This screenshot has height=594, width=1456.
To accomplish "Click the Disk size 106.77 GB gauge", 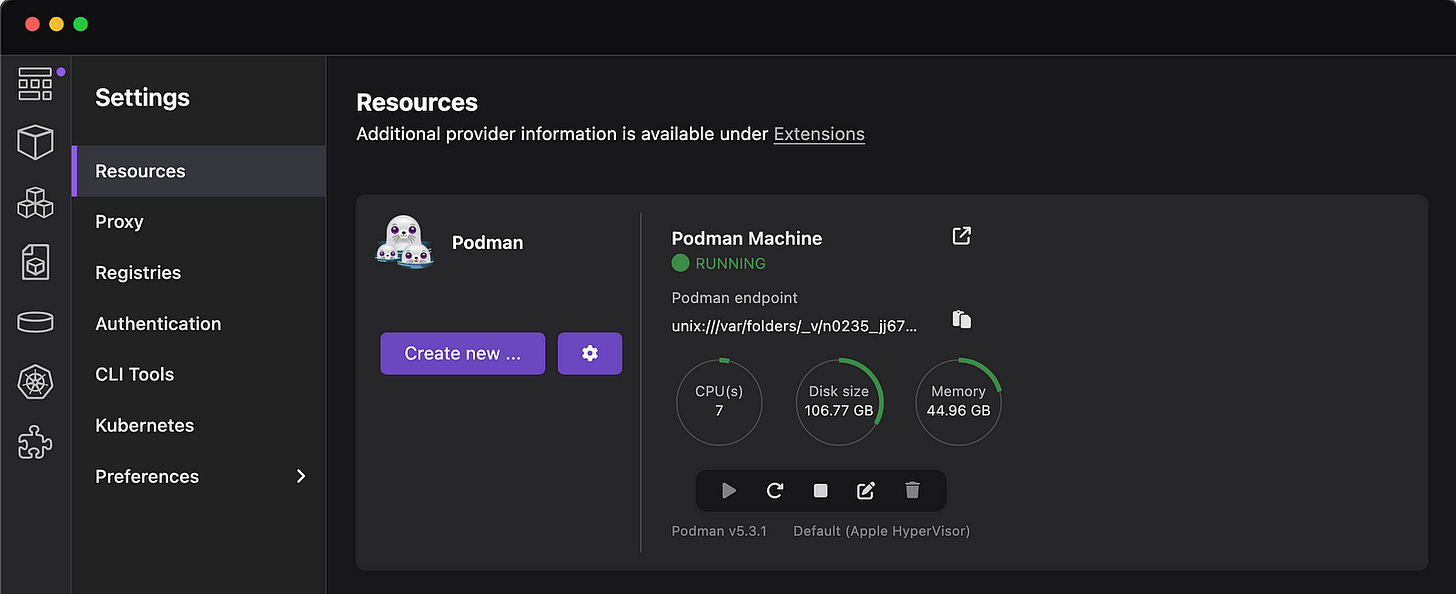I will point(839,401).
